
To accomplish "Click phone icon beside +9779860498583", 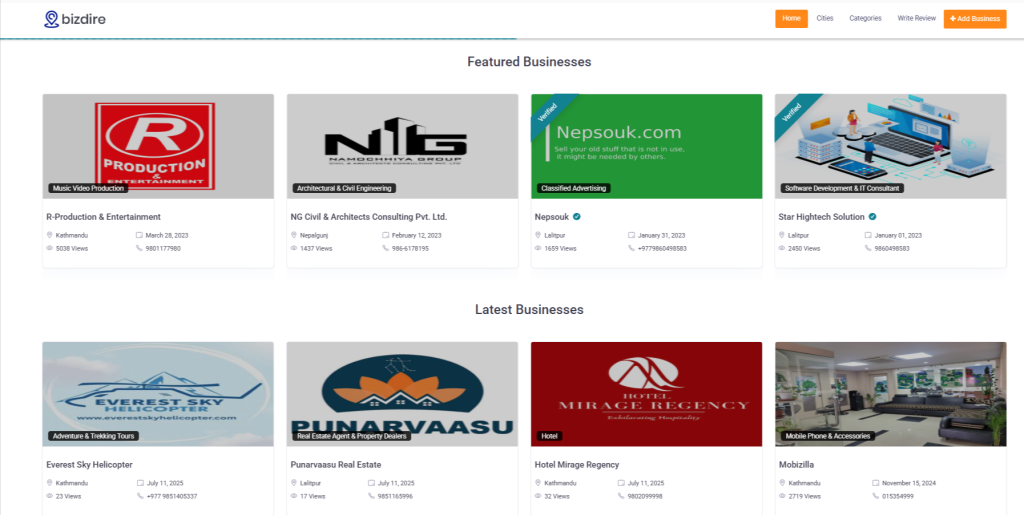I will (632, 249).
